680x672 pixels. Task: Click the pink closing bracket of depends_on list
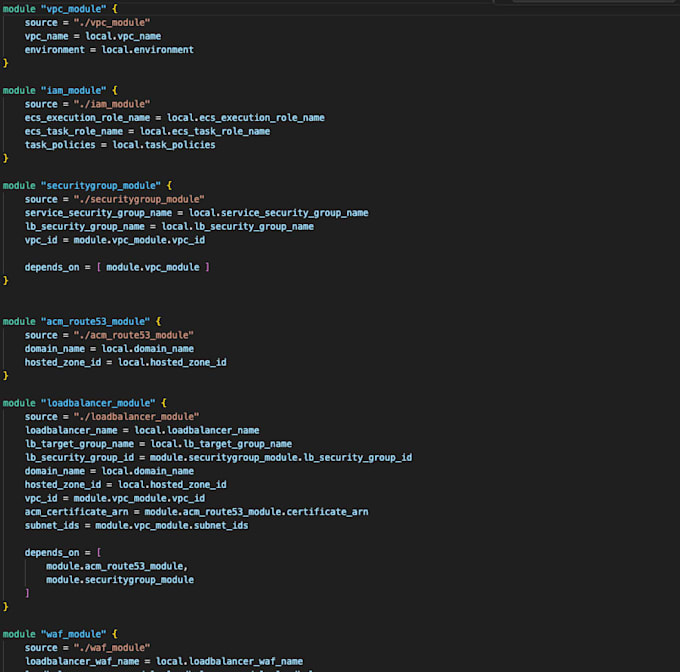tap(27, 593)
